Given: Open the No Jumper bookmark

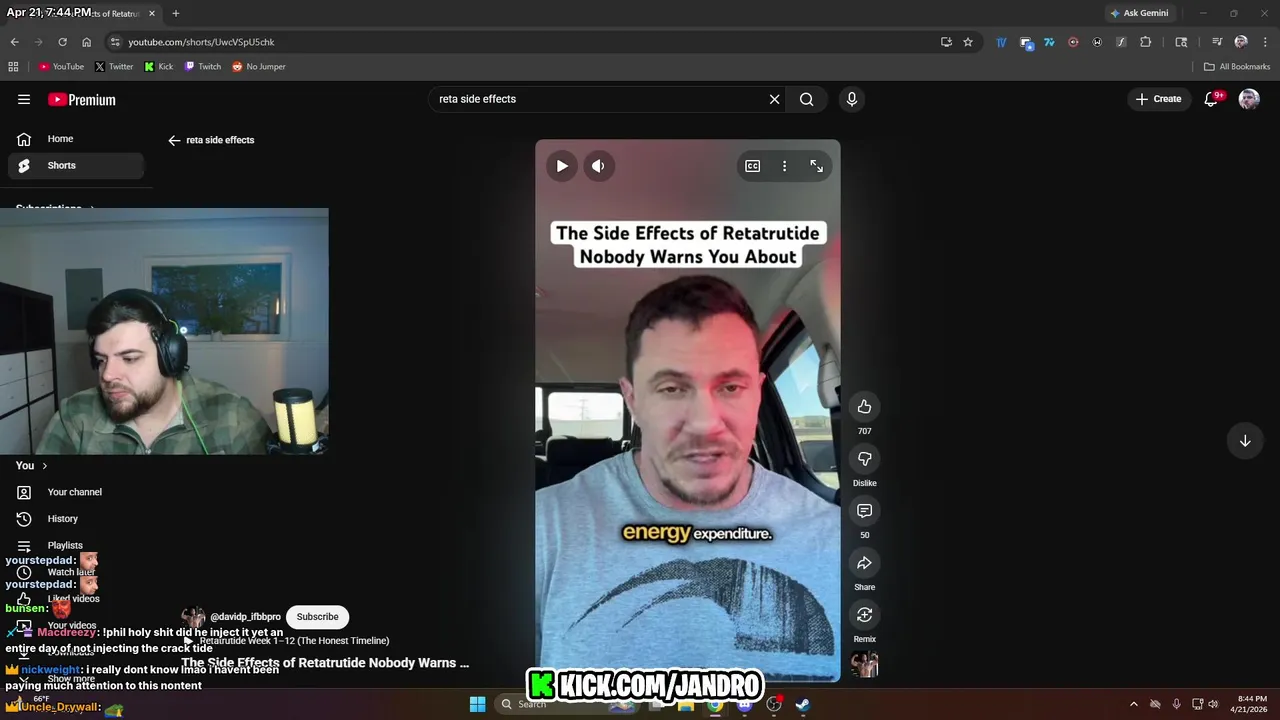Looking at the screenshot, I should coord(259,67).
